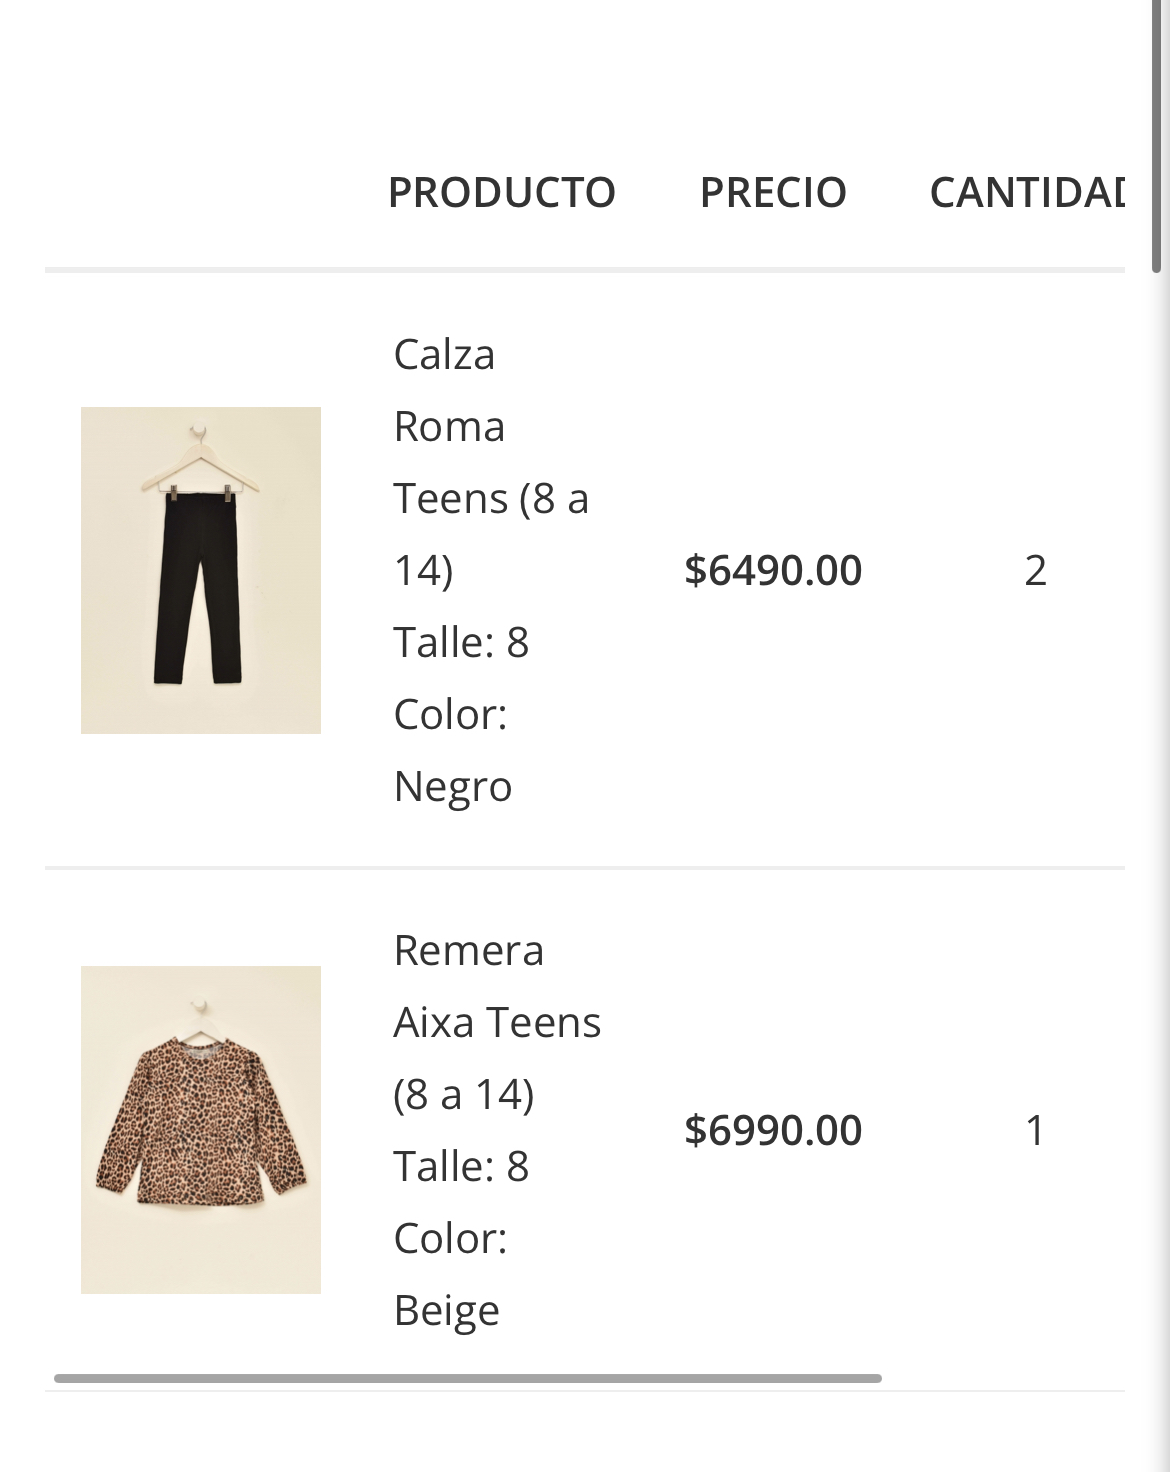The image size is (1170, 1472).
Task: Click the Calza Roma Teens product name
Action: (x=444, y=390)
